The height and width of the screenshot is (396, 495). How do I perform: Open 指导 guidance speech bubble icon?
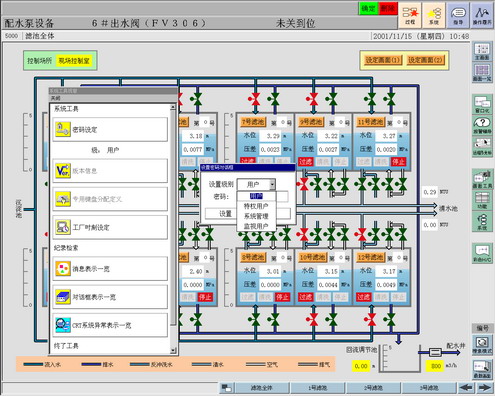[x=458, y=15]
